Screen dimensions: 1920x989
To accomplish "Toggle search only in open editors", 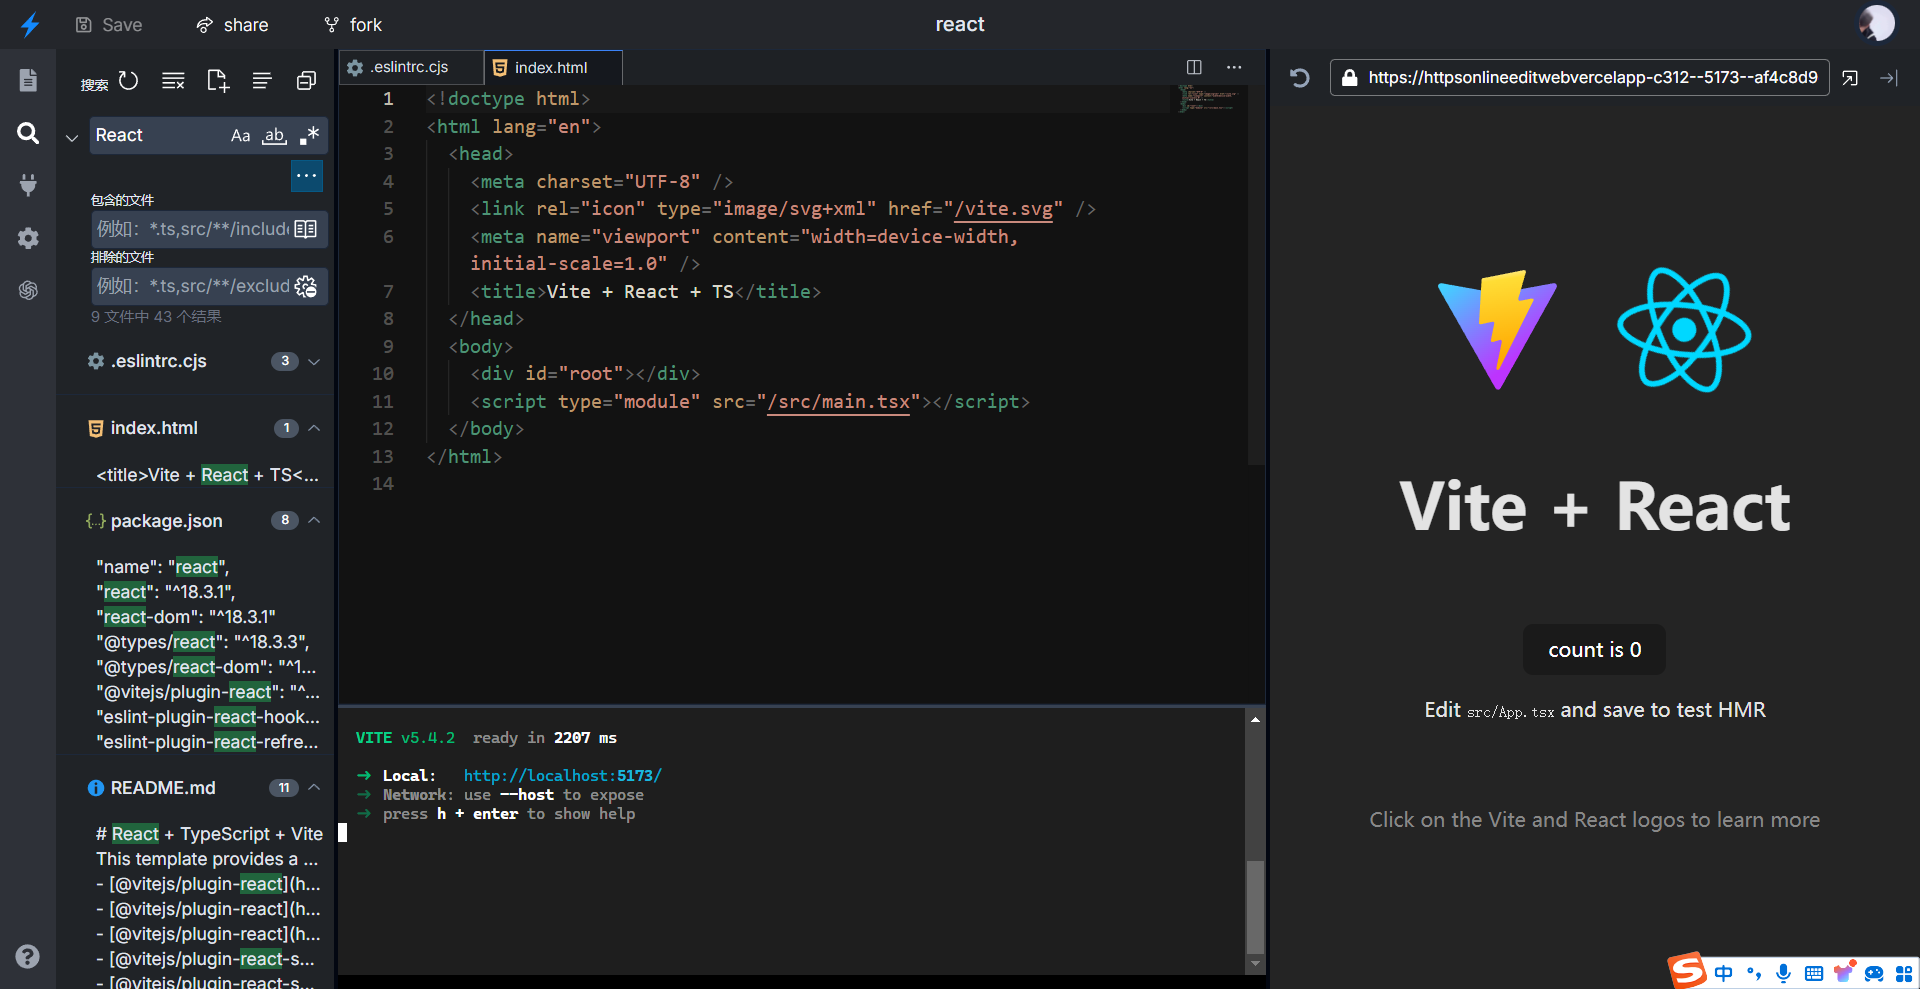I will [x=306, y=229].
